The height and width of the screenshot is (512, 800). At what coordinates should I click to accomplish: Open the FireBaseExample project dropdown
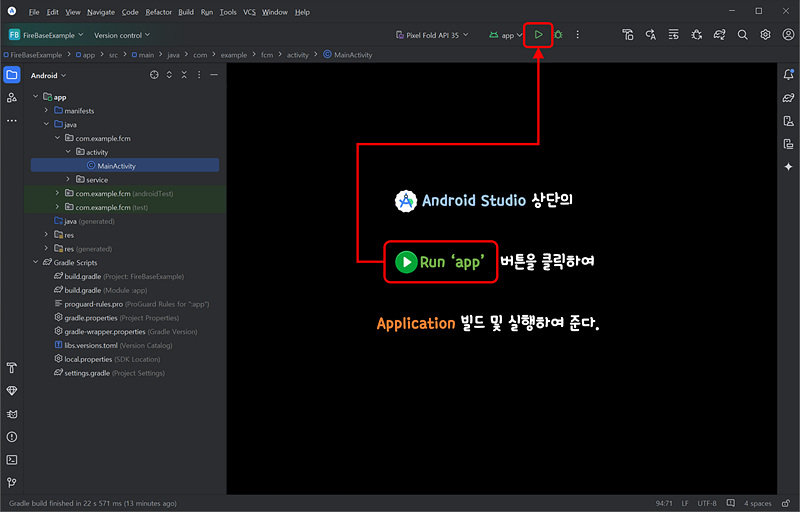click(46, 35)
